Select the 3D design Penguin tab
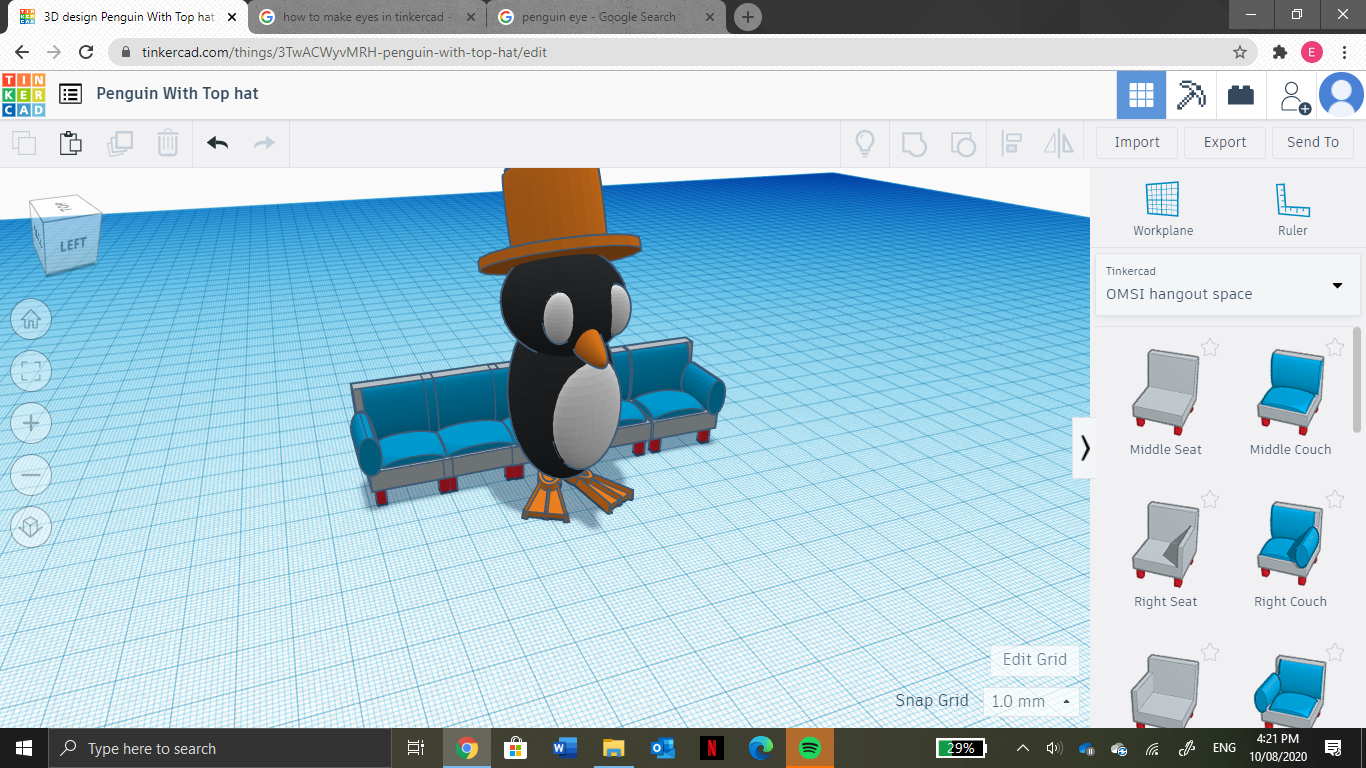Image resolution: width=1366 pixels, height=768 pixels. (x=128, y=17)
